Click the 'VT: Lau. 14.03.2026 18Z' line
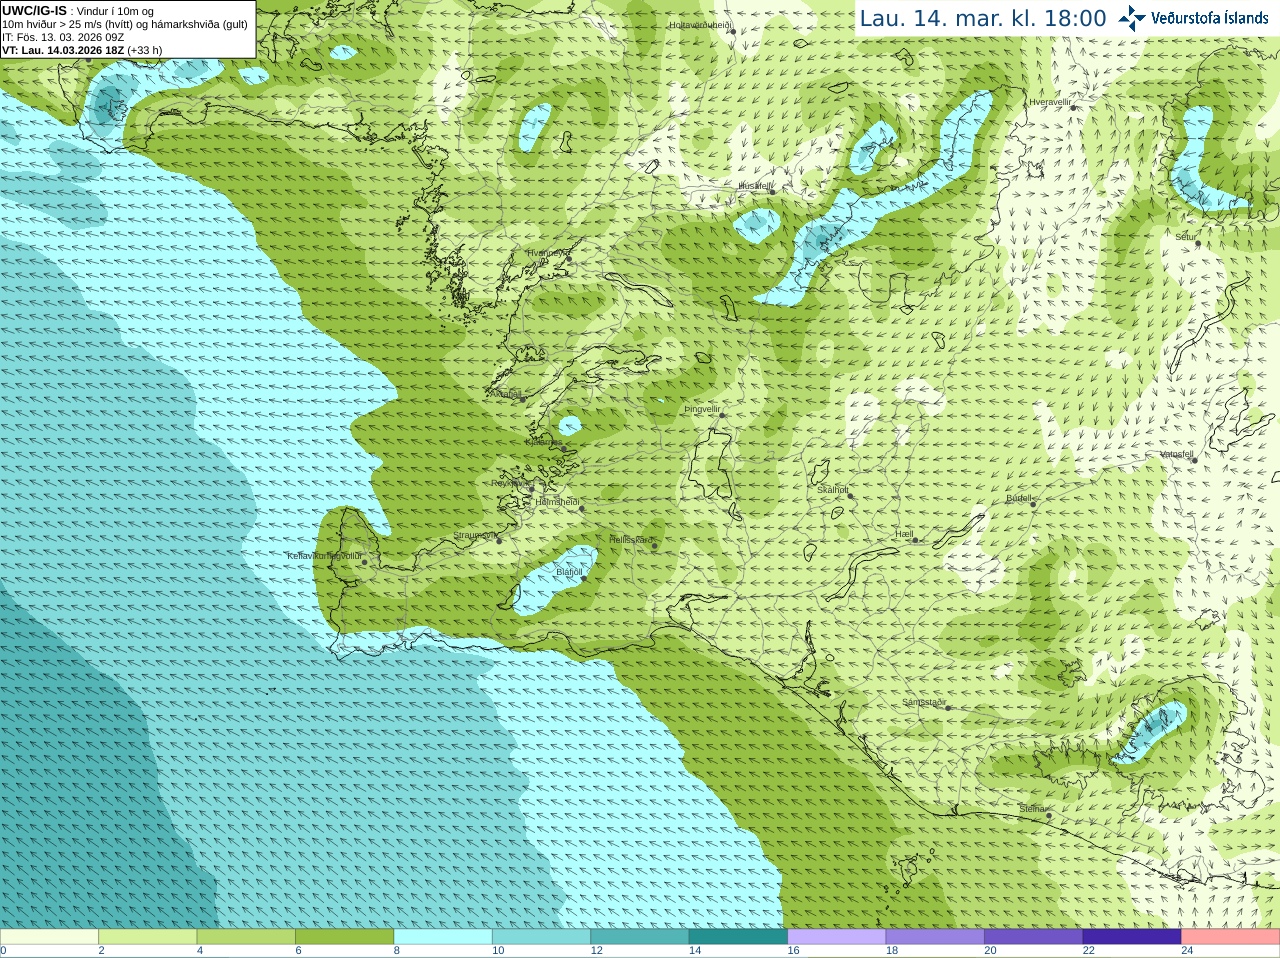This screenshot has height=958, width=1280. (x=82, y=50)
